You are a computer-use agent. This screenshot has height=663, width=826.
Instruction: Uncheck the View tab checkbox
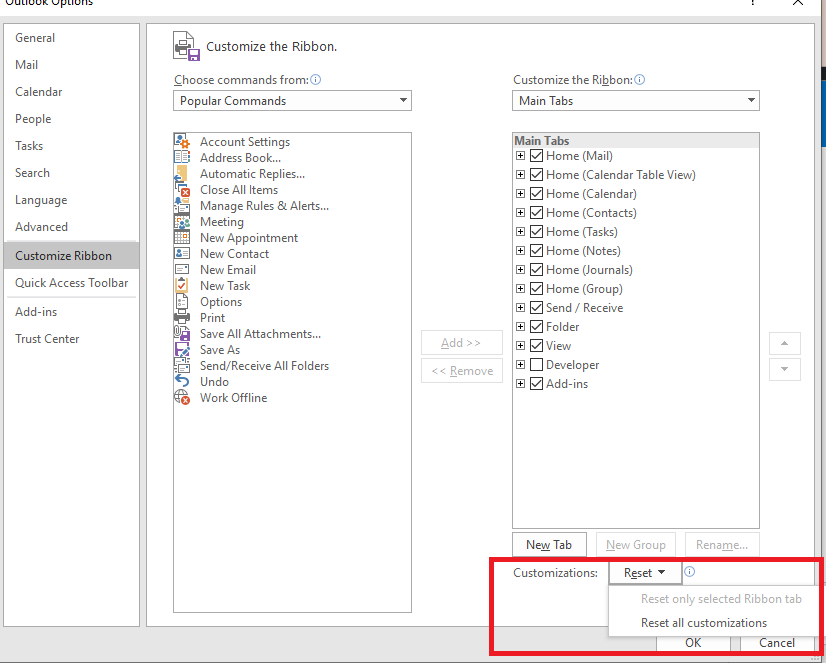click(x=536, y=345)
